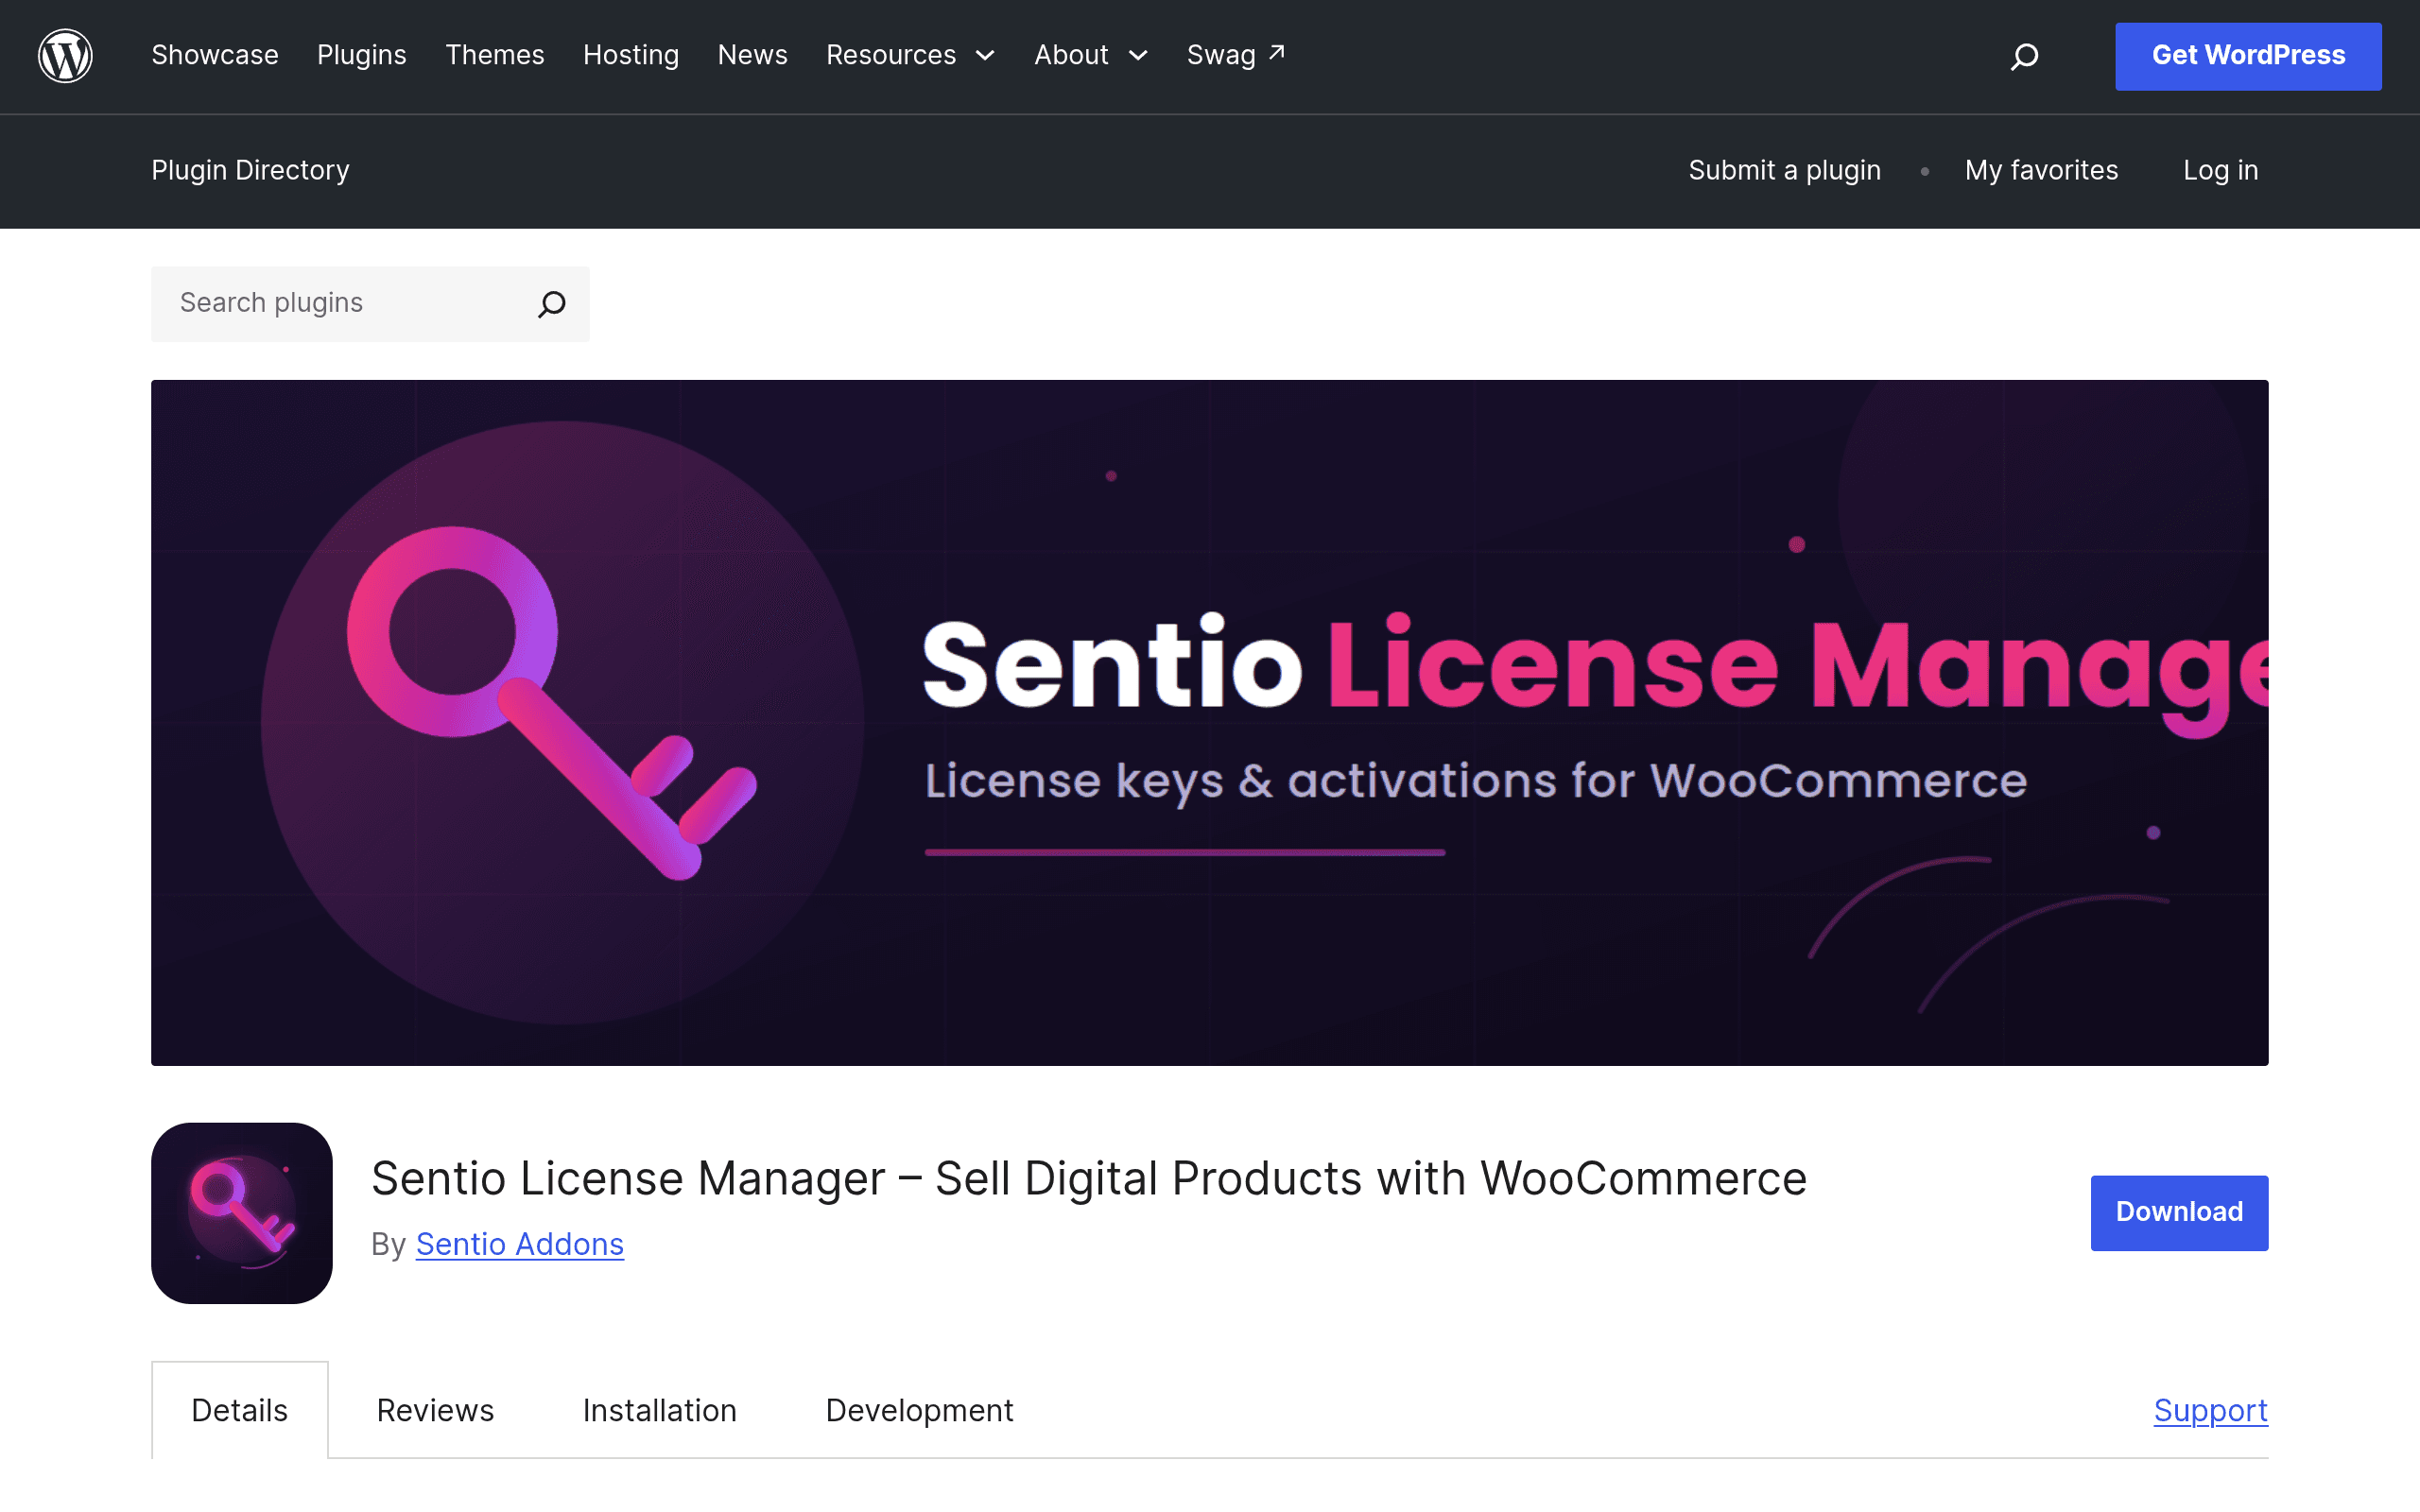The width and height of the screenshot is (2420, 1512).
Task: Open the News menu item
Action: (x=752, y=56)
